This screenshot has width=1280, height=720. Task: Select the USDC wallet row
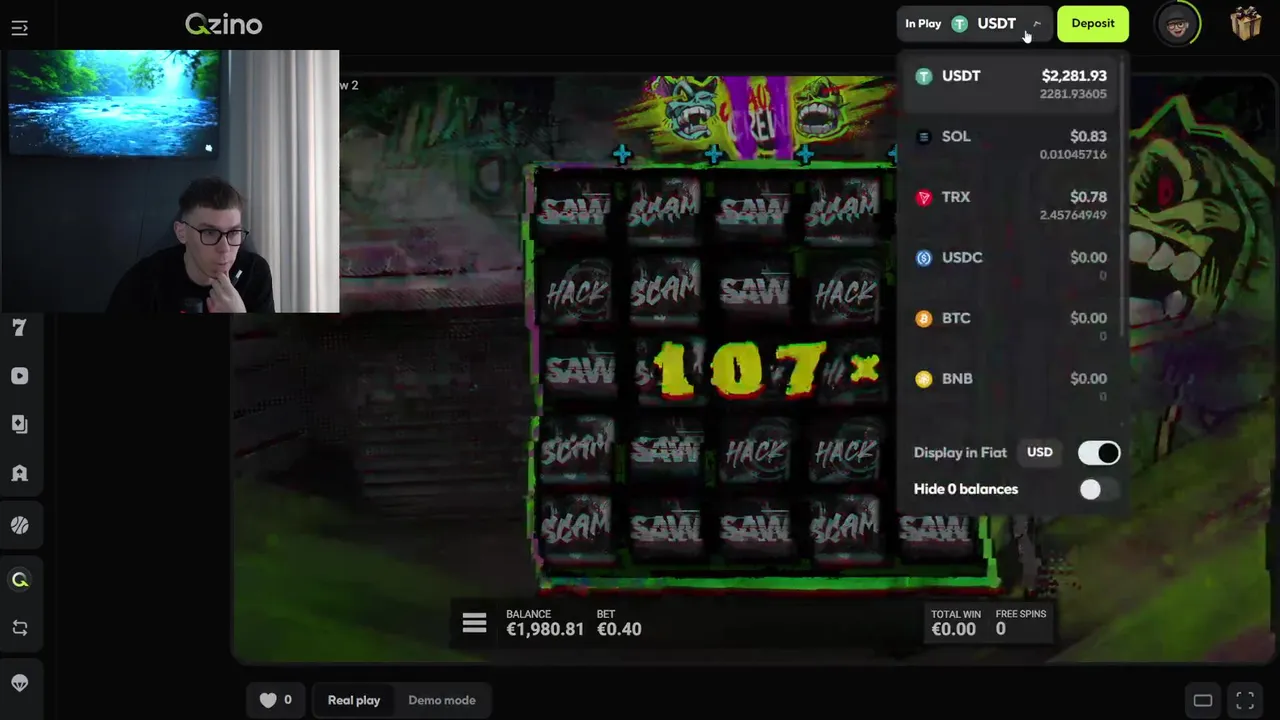pyautogui.click(x=1010, y=265)
